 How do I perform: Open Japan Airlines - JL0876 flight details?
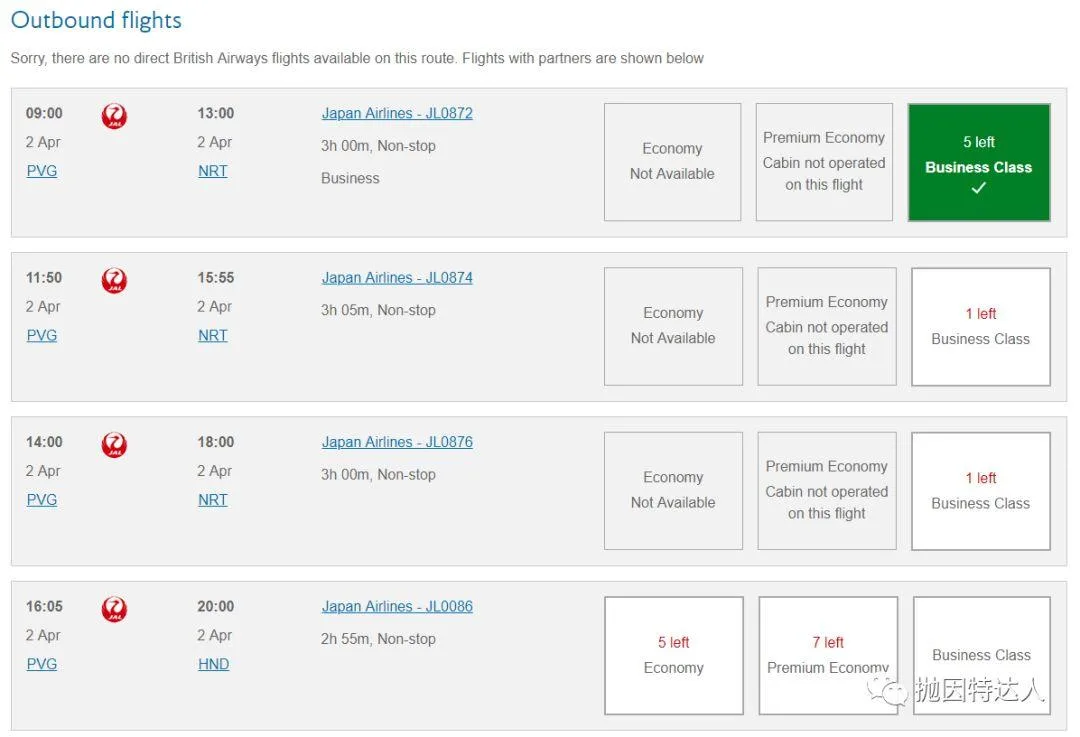397,442
